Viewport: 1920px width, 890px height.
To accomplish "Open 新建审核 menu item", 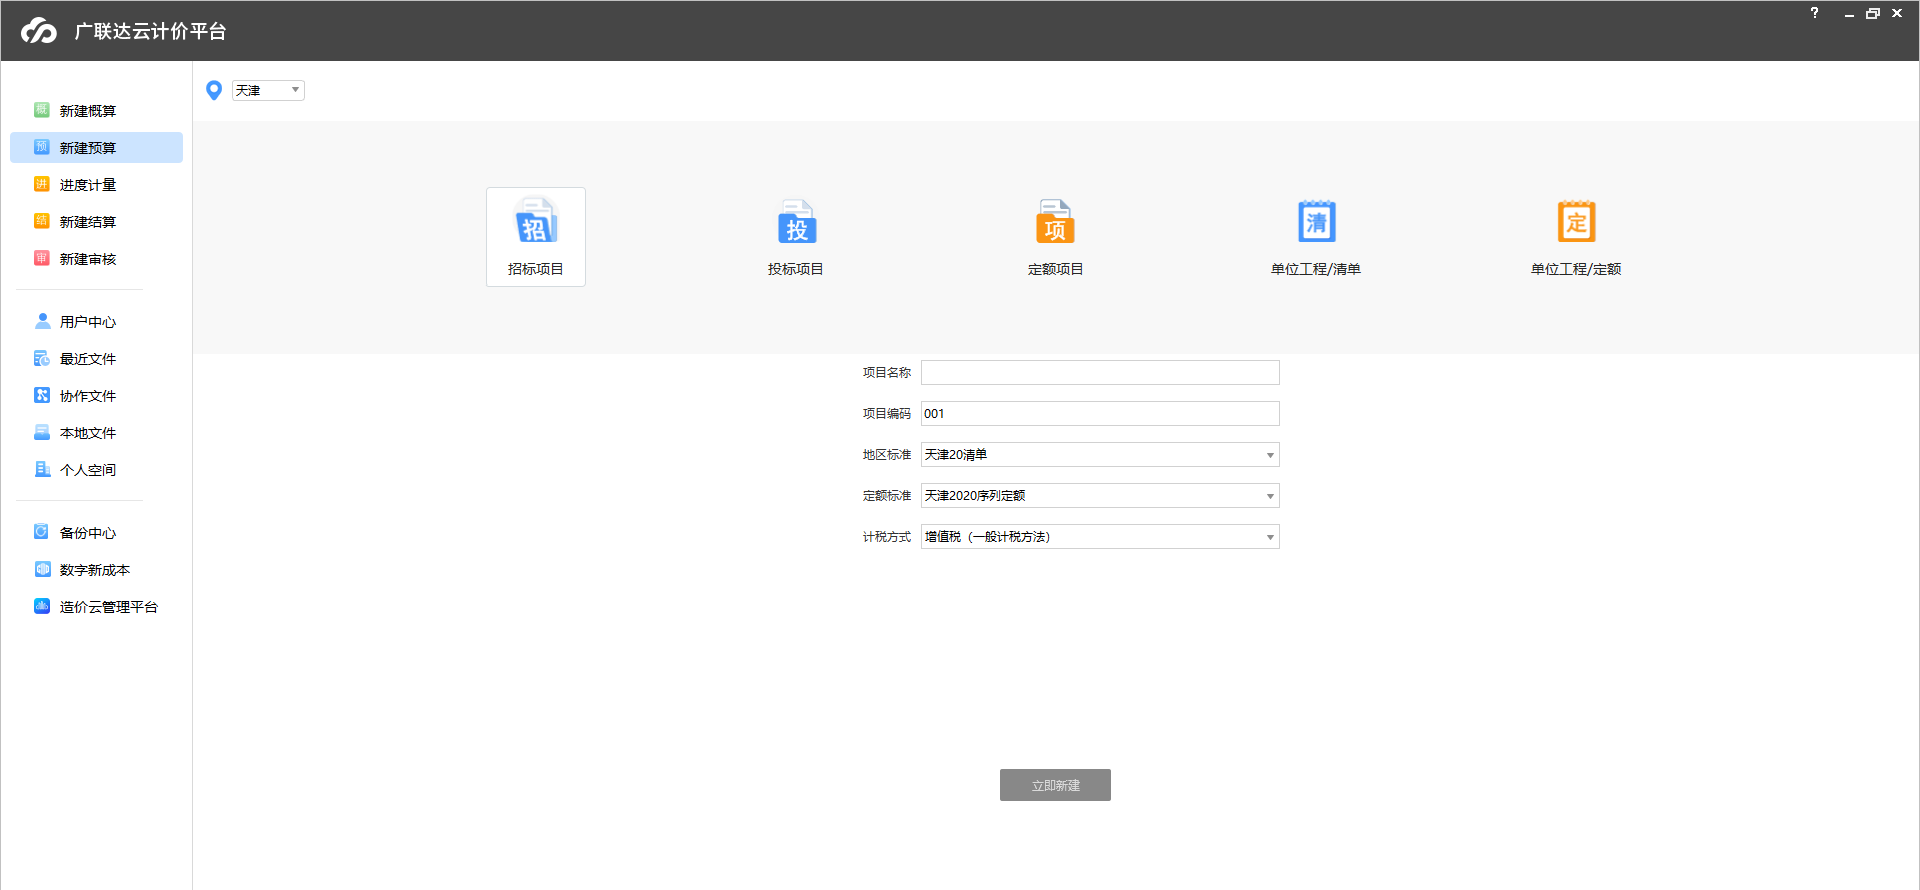I will pyautogui.click(x=96, y=259).
